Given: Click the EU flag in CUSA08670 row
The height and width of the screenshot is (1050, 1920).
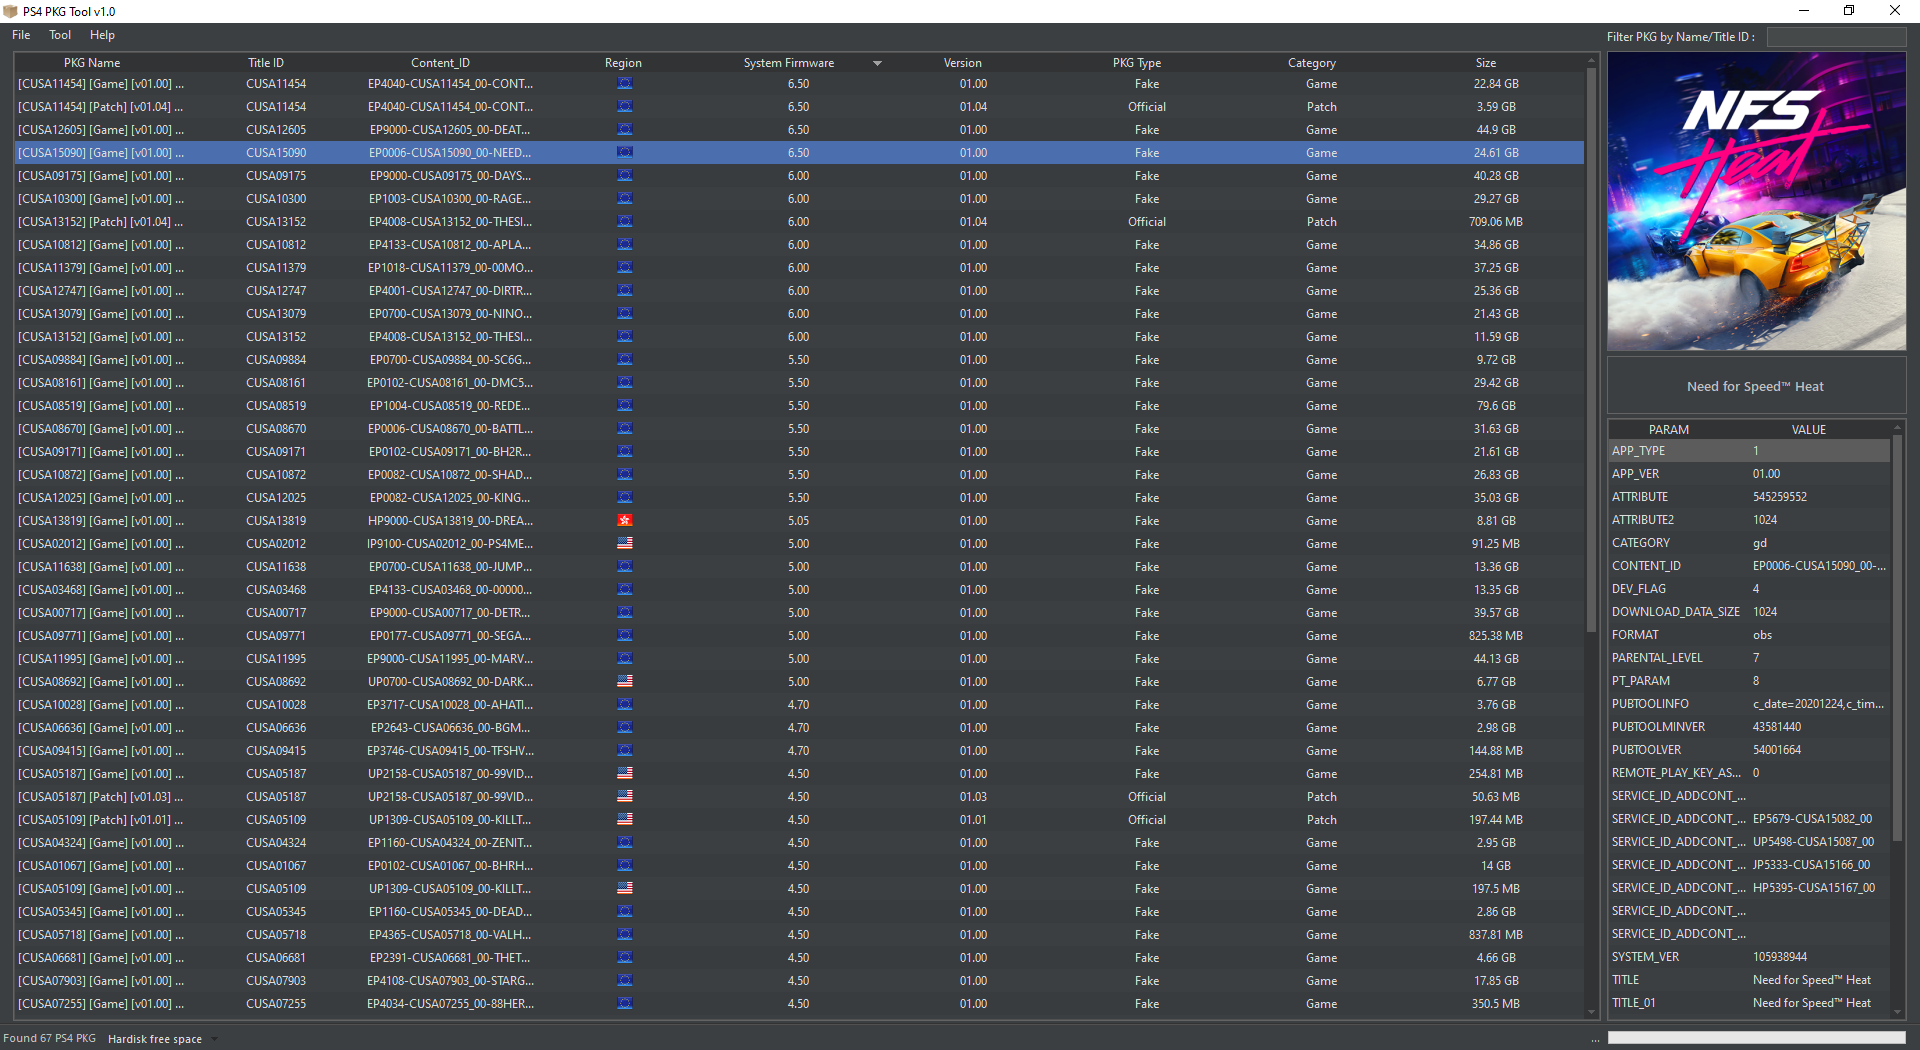Looking at the screenshot, I should [625, 429].
